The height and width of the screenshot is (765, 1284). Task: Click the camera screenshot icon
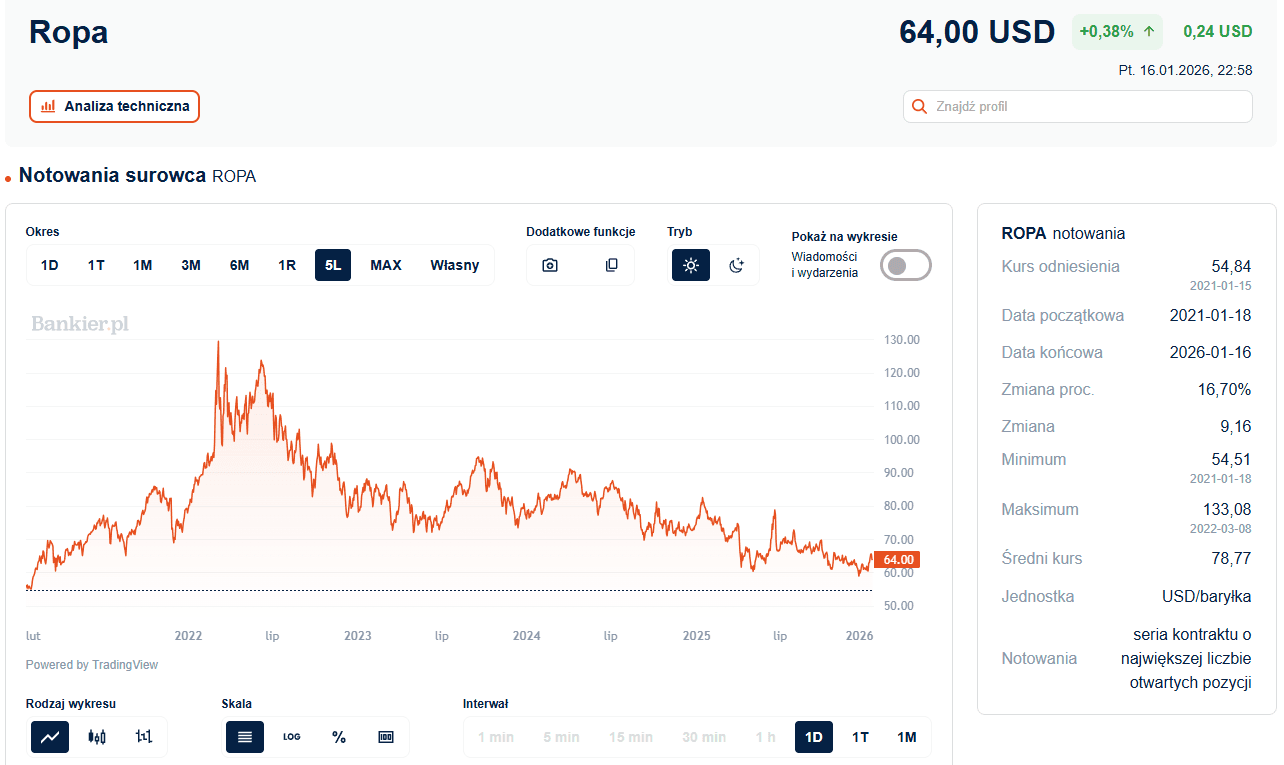tap(550, 265)
